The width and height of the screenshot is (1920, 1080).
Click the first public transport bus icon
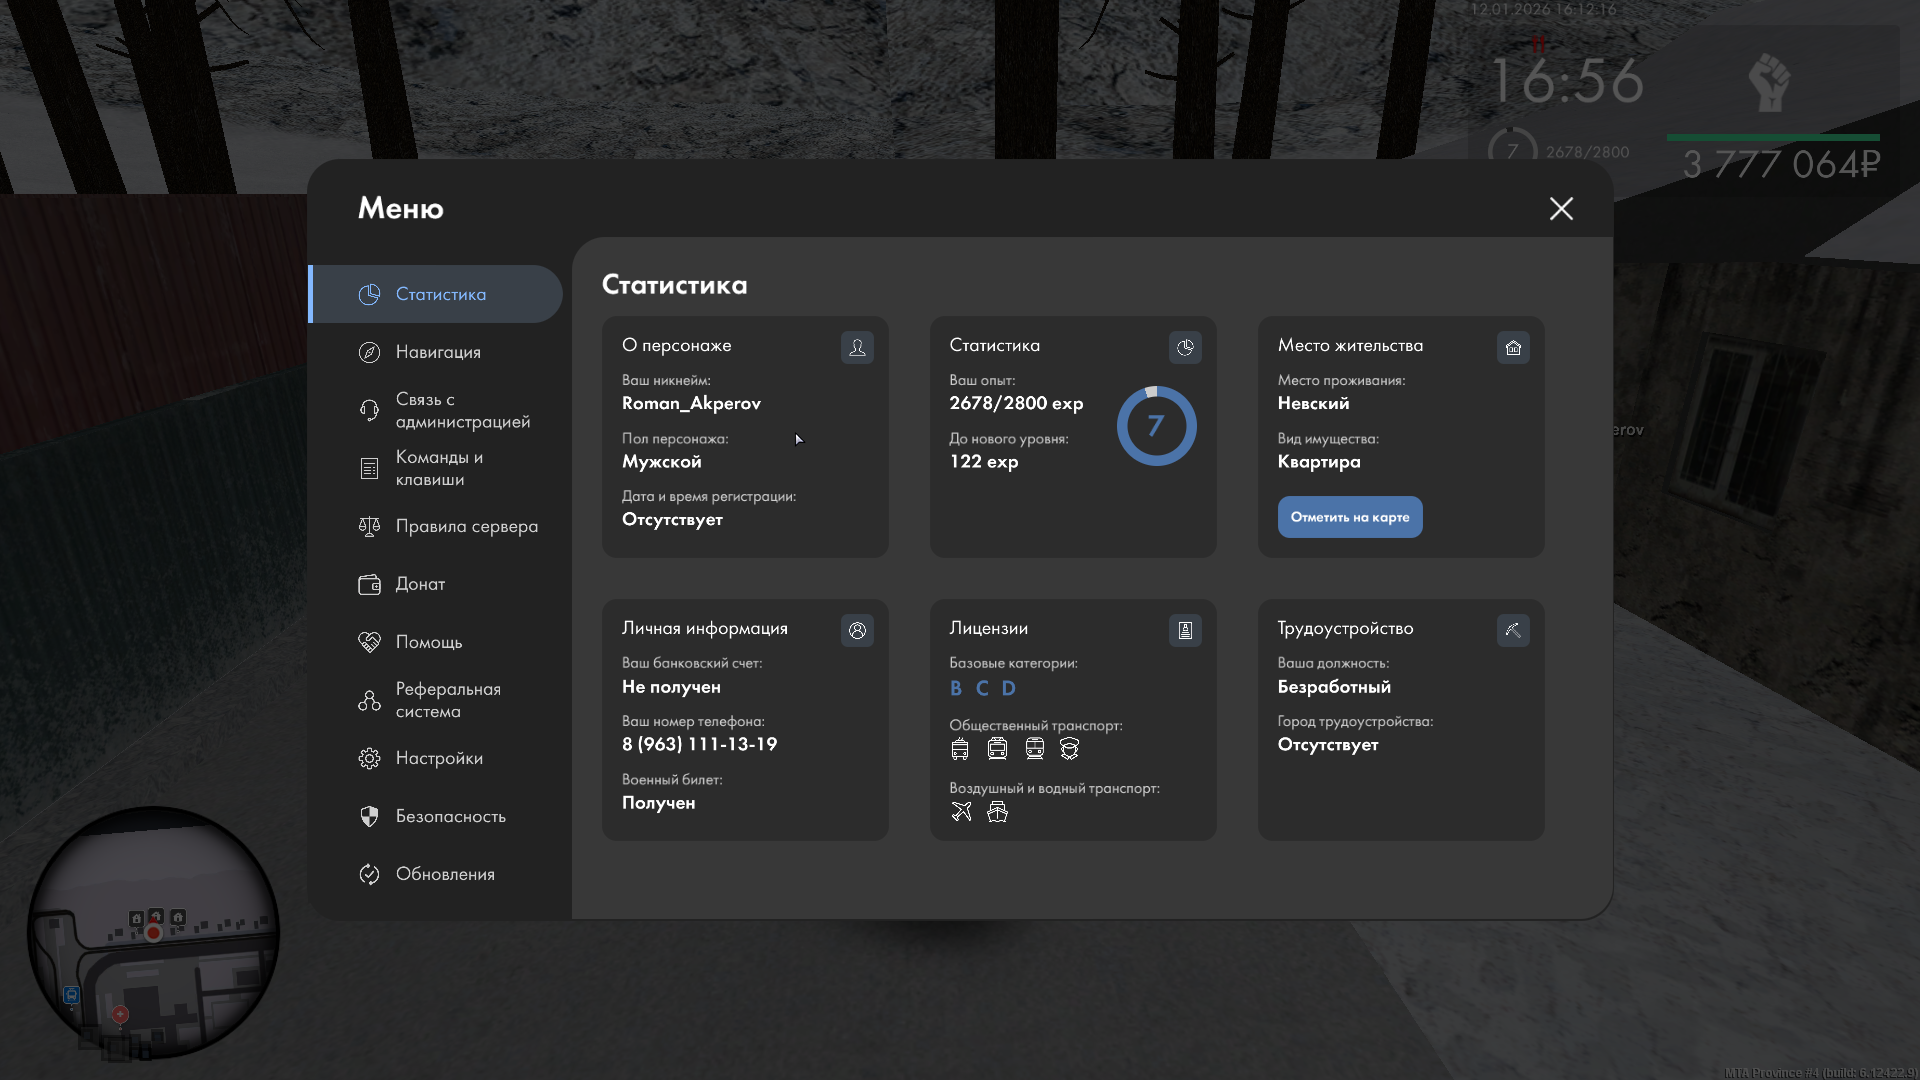(x=960, y=748)
